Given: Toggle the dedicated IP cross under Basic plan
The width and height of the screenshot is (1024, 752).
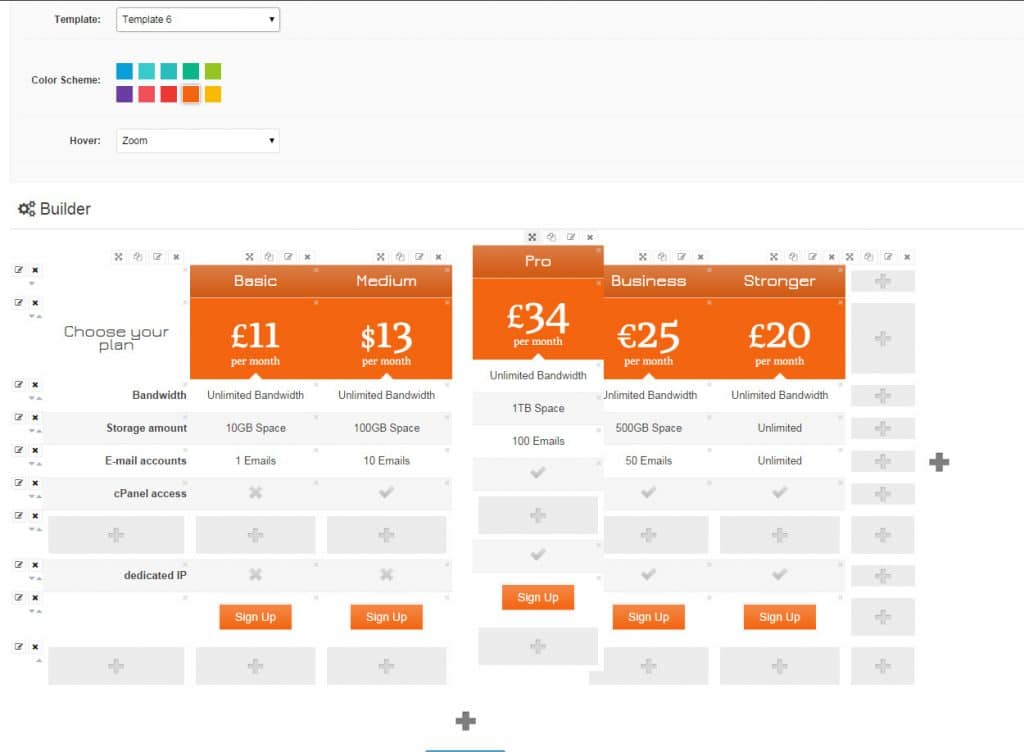Looking at the screenshot, I should click(255, 574).
